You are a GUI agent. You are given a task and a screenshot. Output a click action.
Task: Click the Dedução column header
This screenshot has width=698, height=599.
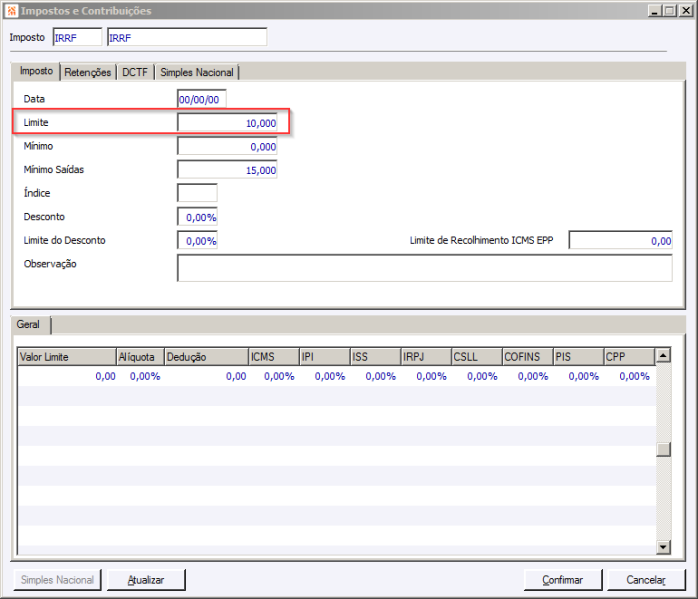pyautogui.click(x=206, y=357)
